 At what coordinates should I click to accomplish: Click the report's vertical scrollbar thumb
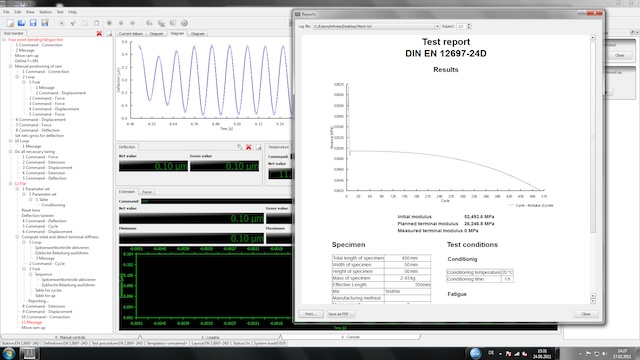click(x=593, y=137)
